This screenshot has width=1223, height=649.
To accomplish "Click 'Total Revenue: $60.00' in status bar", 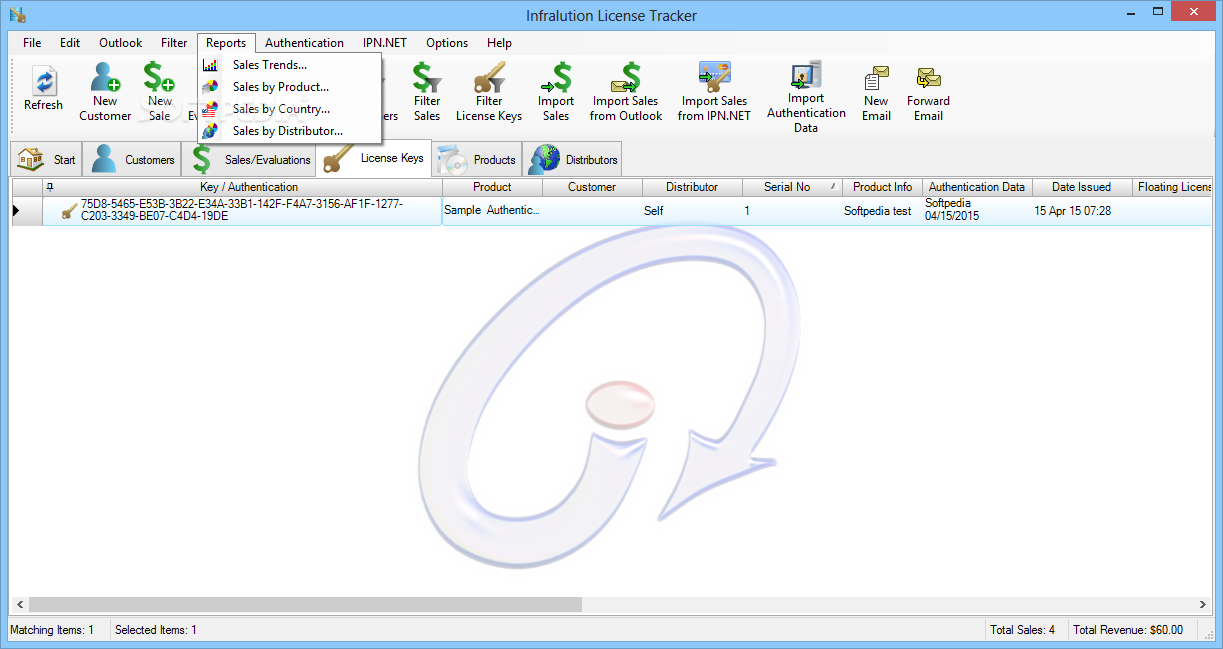I will 1128,630.
